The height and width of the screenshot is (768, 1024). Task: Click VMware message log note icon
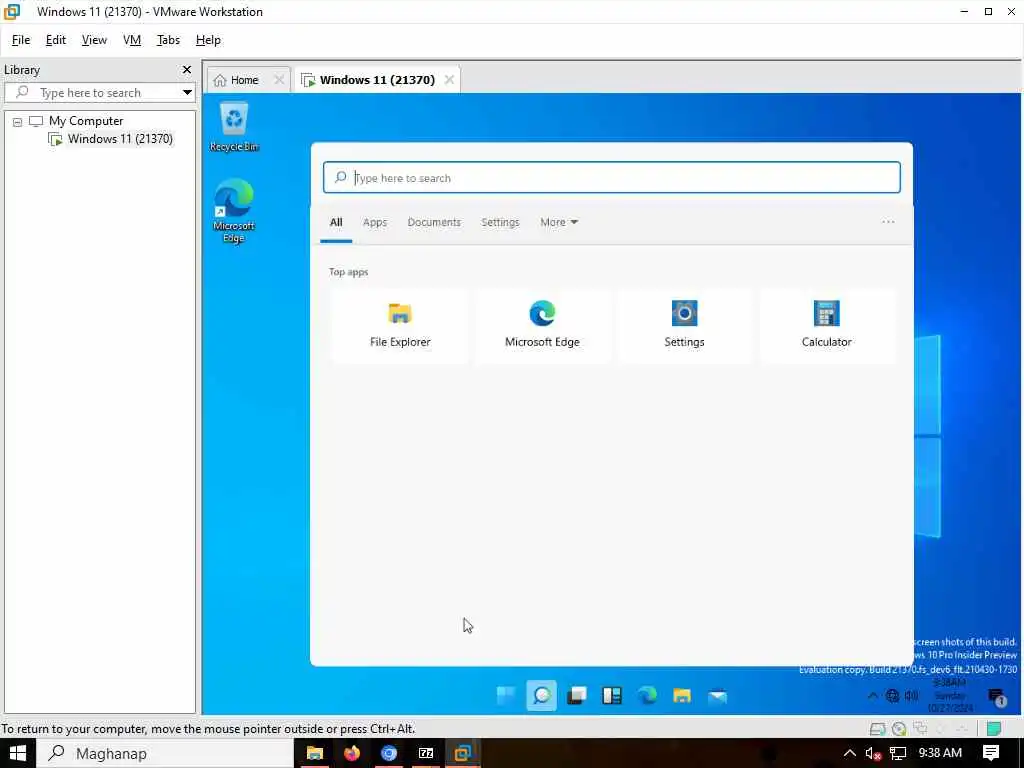point(994,728)
